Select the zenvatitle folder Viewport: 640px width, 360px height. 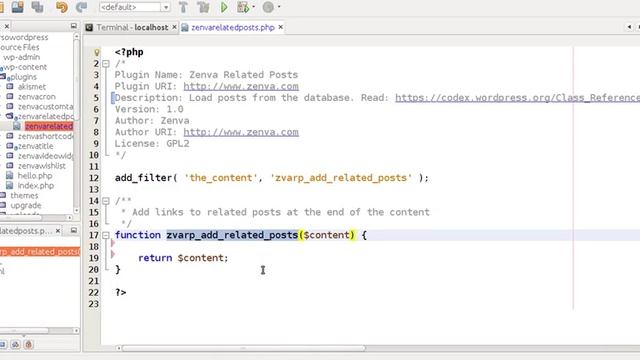click(x=35, y=146)
